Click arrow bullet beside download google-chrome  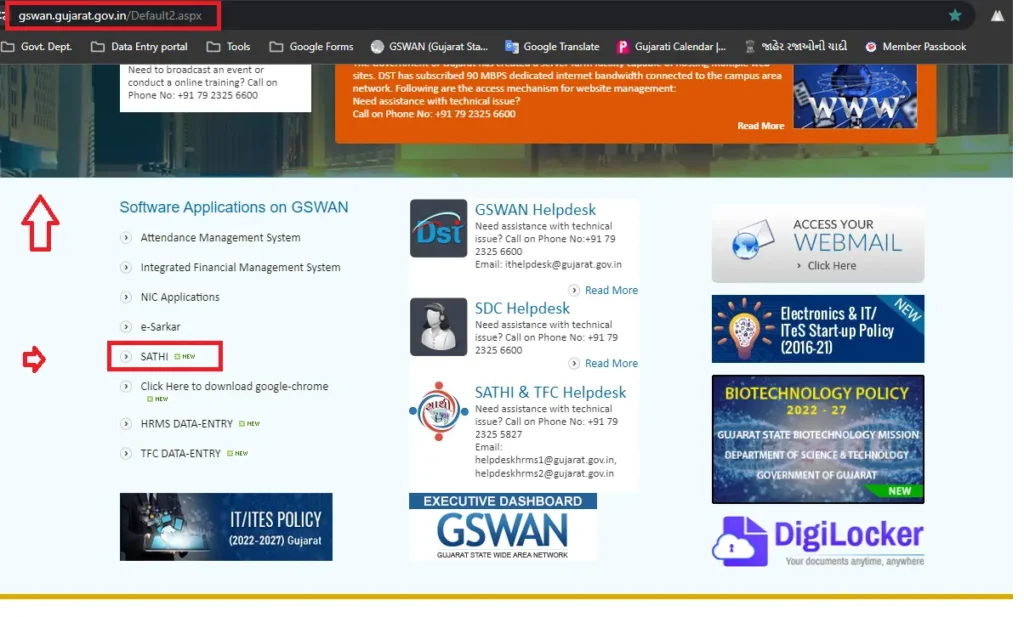pyautogui.click(x=126, y=387)
